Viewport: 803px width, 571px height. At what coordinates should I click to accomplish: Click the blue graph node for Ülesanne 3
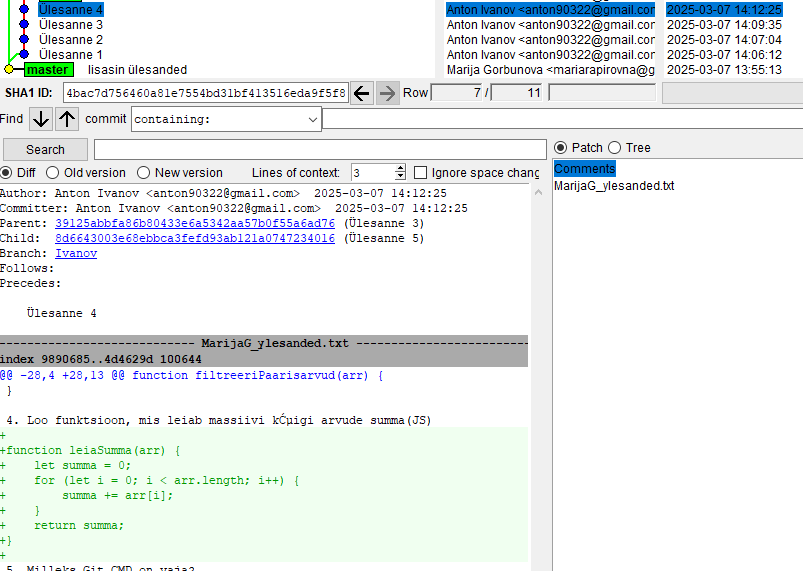tap(24, 24)
